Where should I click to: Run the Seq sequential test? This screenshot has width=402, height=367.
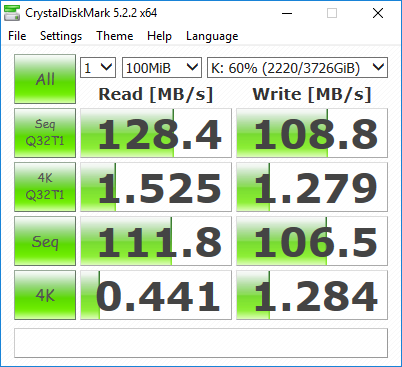[x=45, y=241]
